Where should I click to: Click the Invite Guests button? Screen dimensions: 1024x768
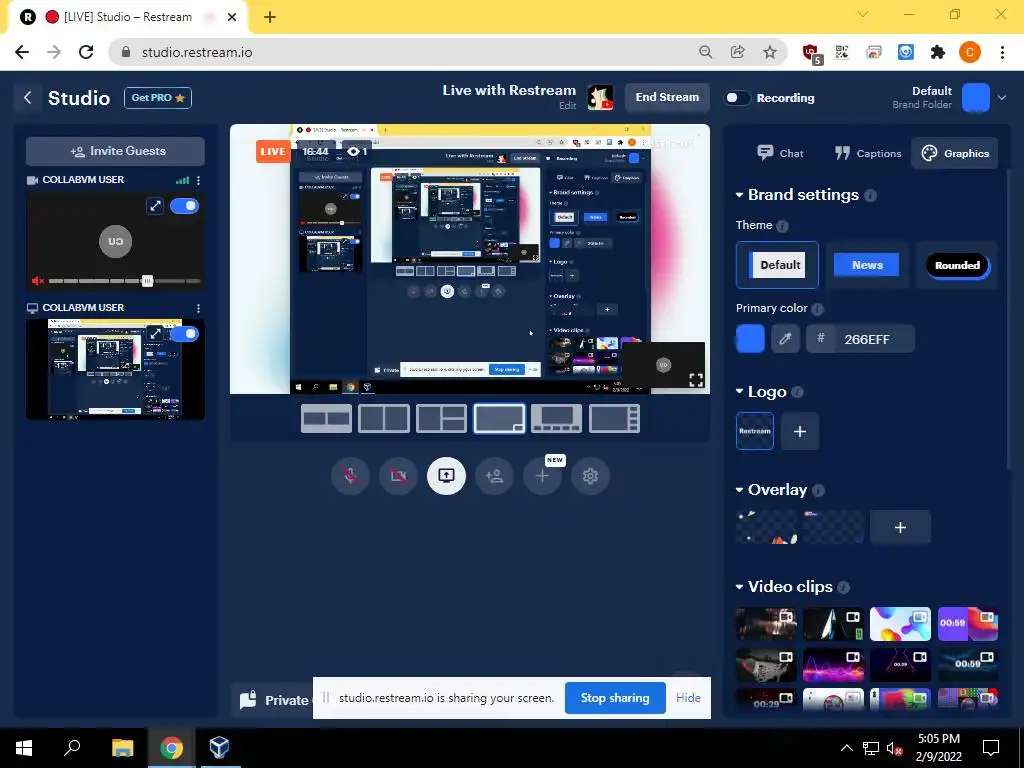click(116, 151)
